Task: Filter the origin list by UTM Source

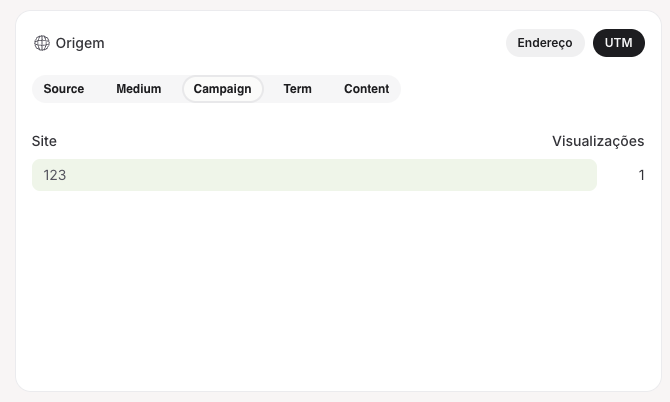Action: [64, 89]
